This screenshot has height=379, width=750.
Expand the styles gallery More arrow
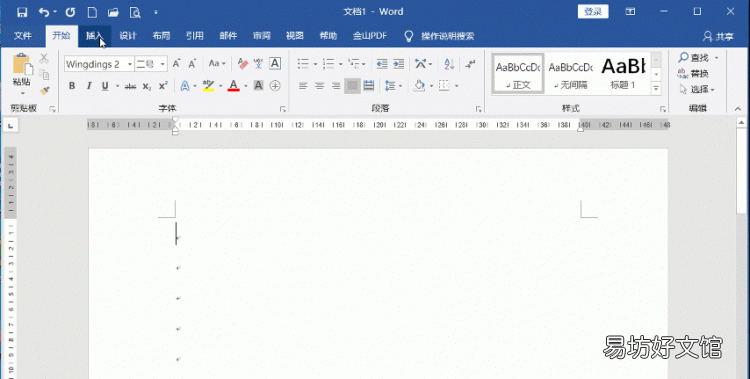pos(656,88)
